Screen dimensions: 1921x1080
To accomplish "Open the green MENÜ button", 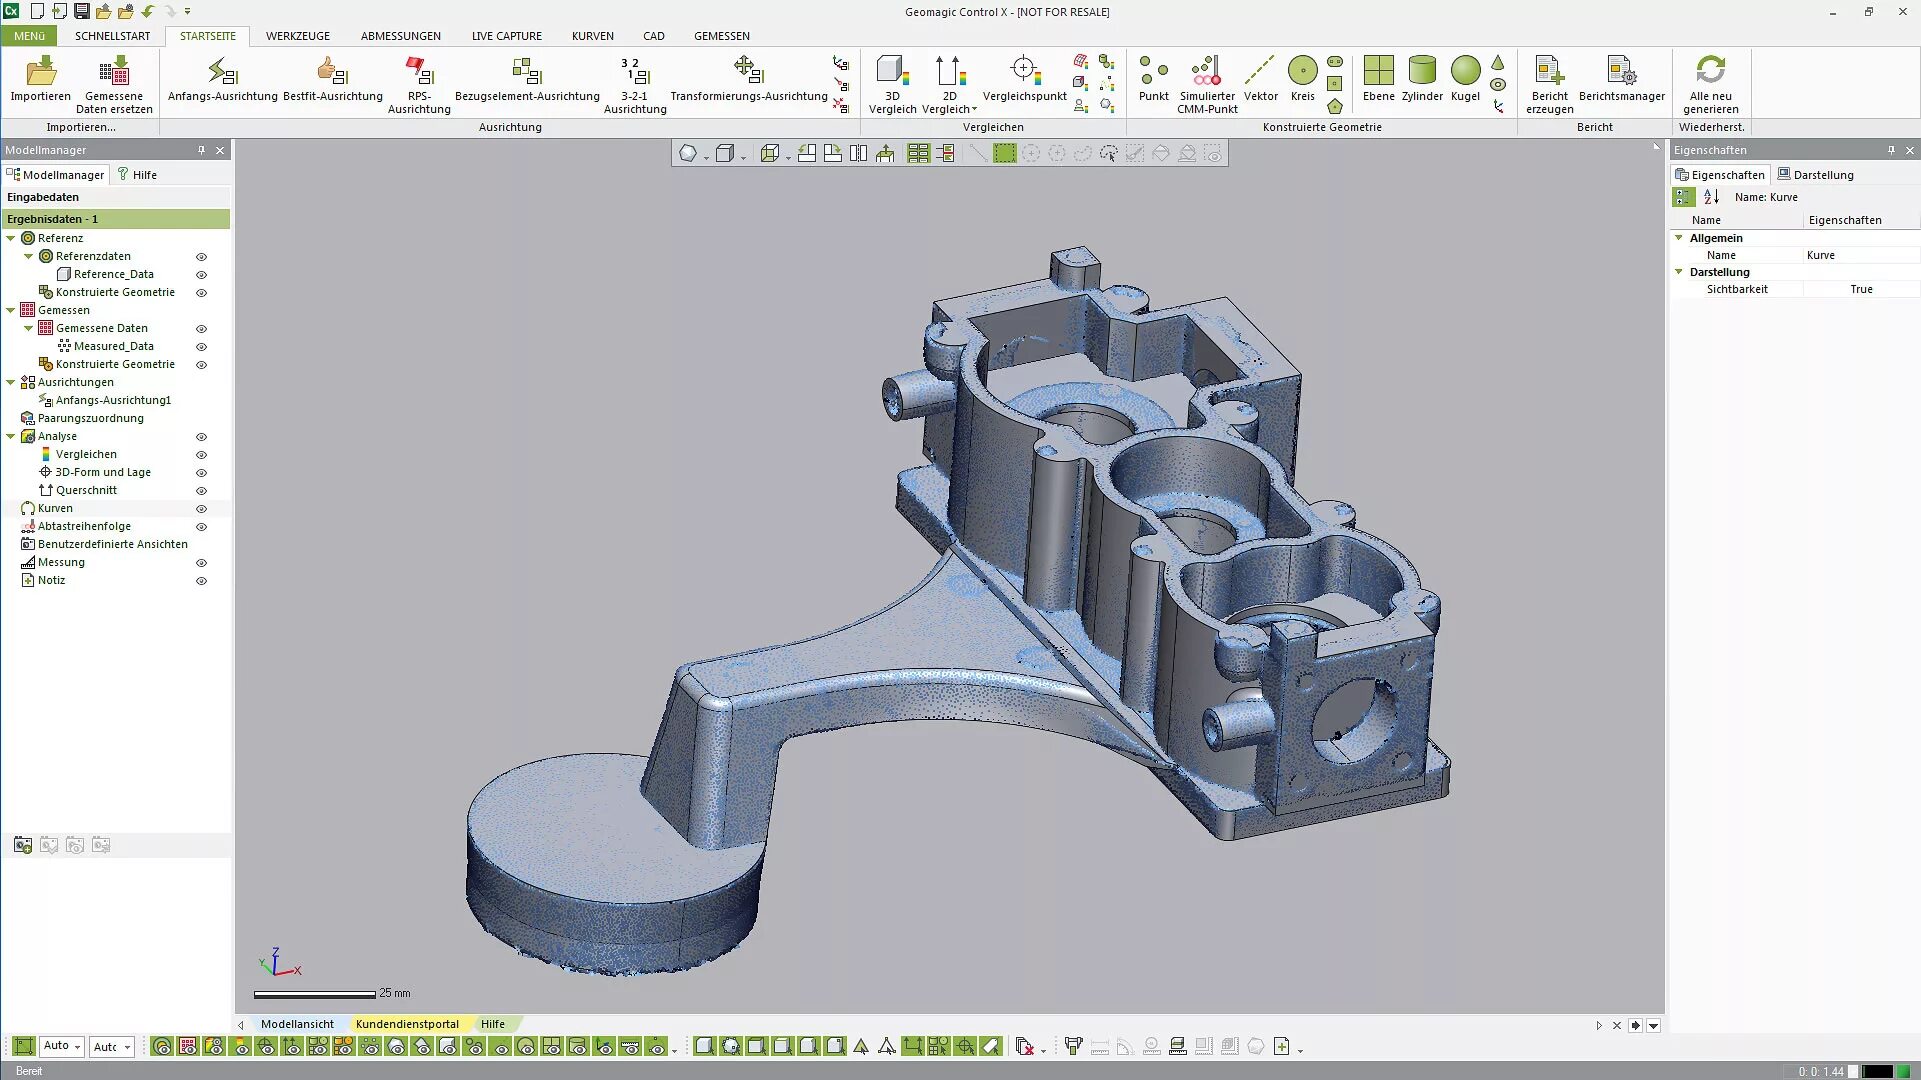I will click(x=29, y=36).
